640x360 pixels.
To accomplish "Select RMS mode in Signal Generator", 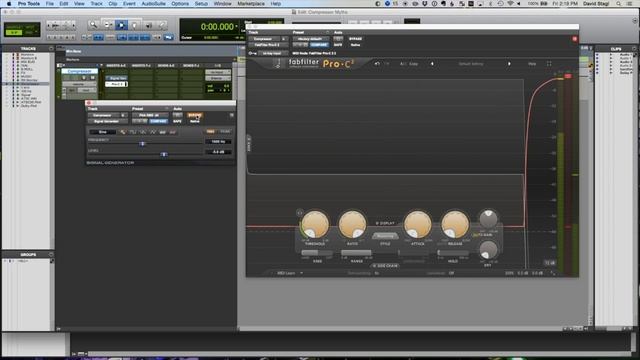I will [x=210, y=131].
